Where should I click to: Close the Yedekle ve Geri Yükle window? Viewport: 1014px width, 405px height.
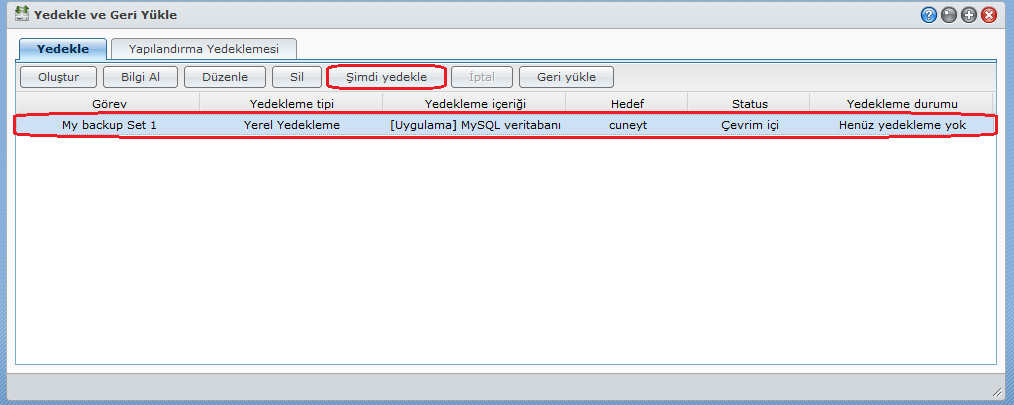point(989,15)
